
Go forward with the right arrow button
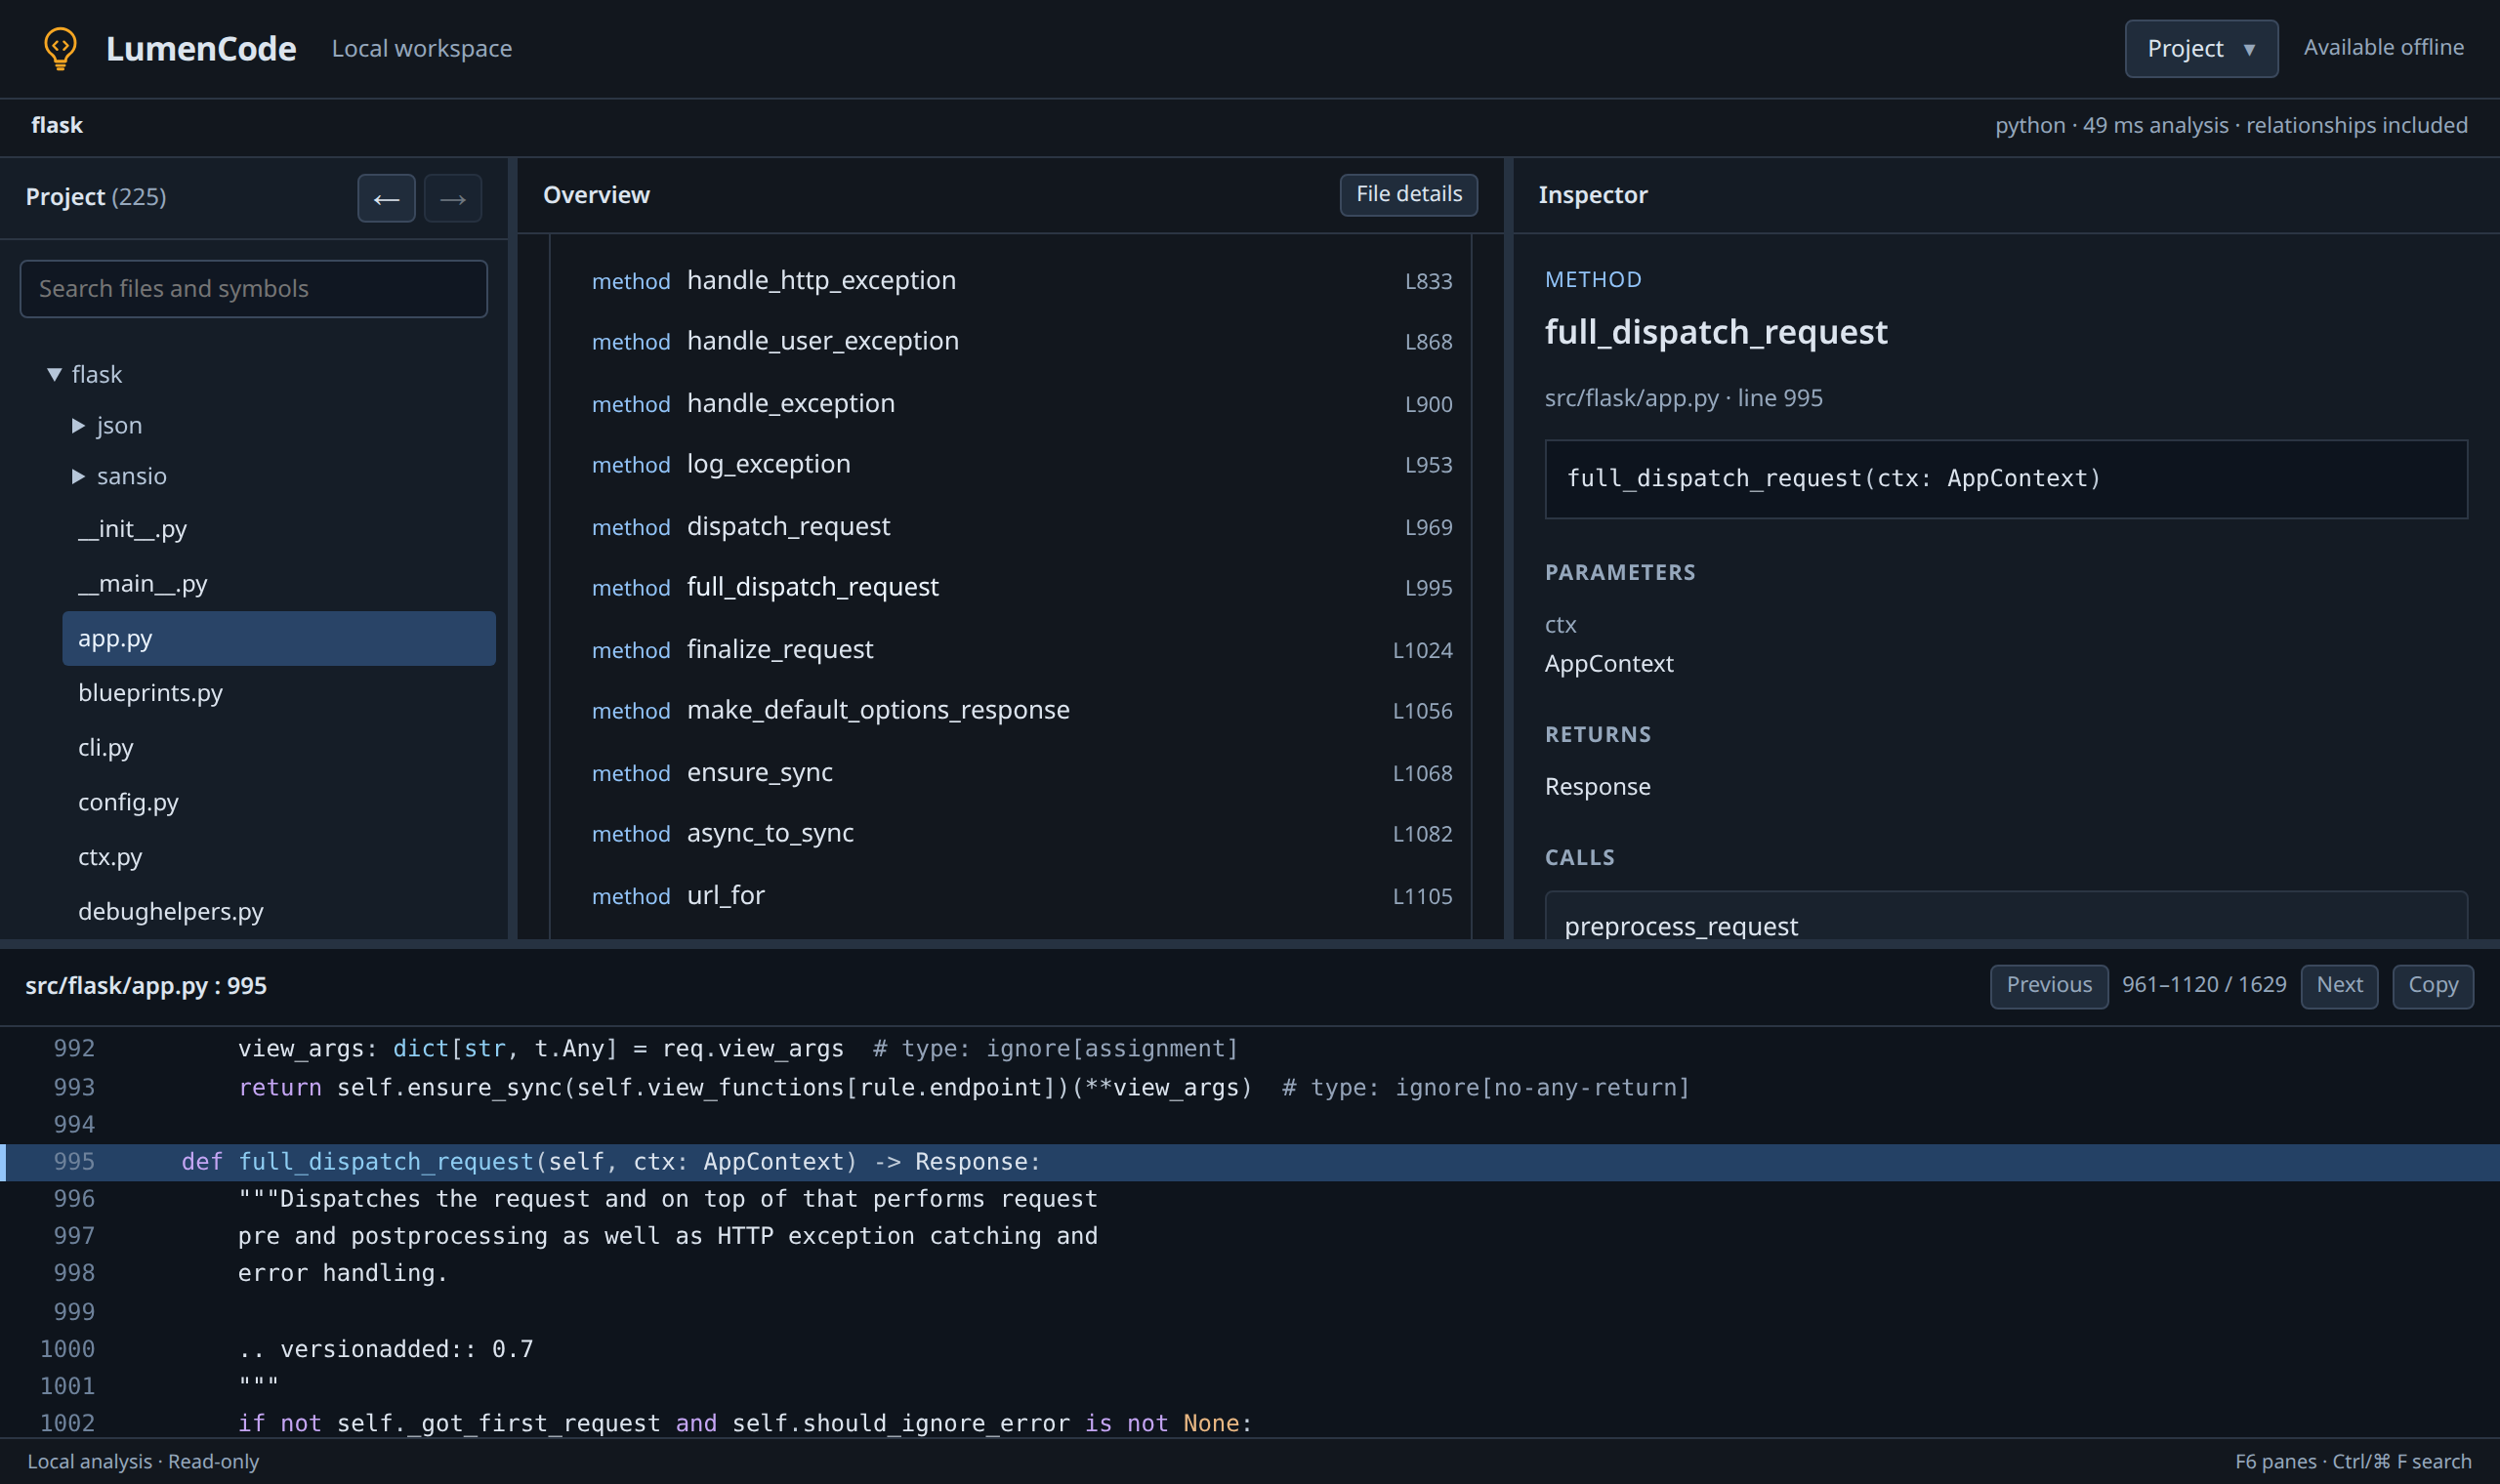(x=452, y=198)
